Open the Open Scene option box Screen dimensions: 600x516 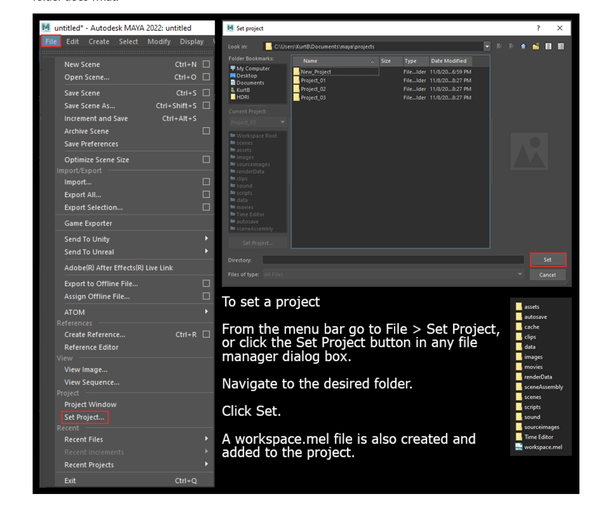tap(206, 77)
